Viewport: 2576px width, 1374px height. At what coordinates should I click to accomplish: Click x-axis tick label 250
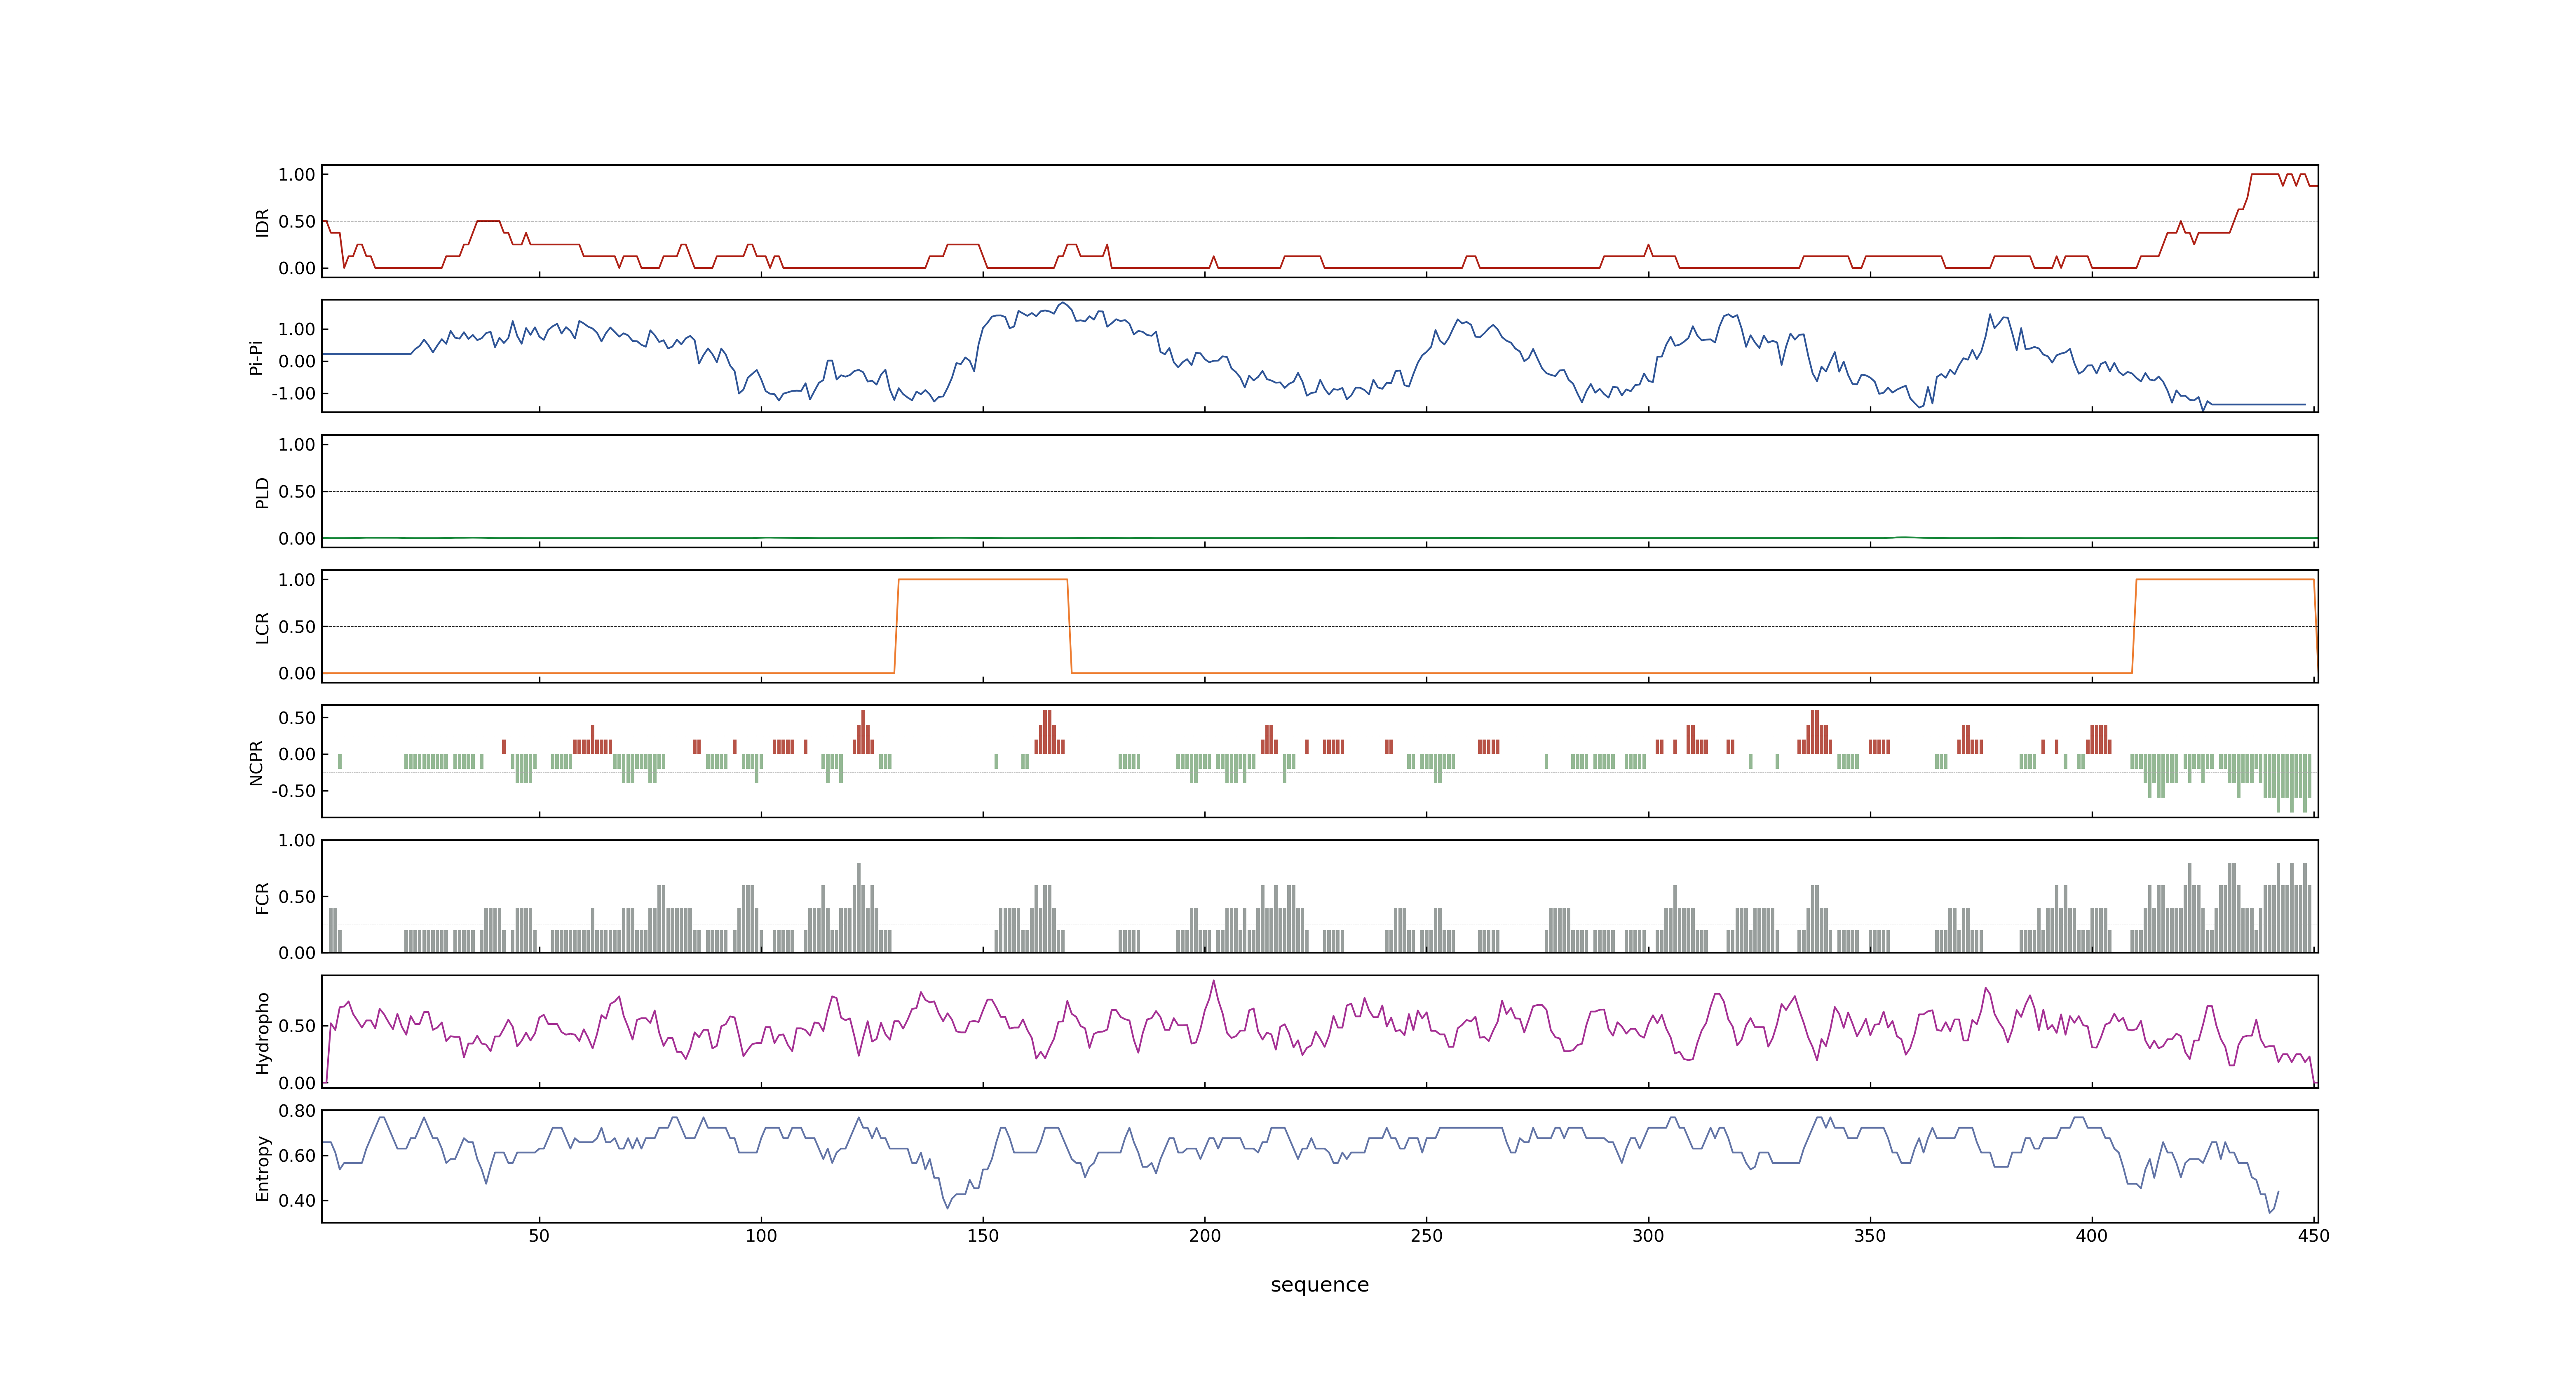(1427, 1236)
